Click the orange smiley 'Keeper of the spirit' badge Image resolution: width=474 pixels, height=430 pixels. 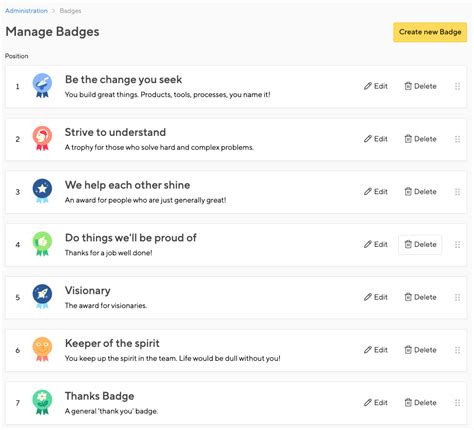(x=42, y=349)
